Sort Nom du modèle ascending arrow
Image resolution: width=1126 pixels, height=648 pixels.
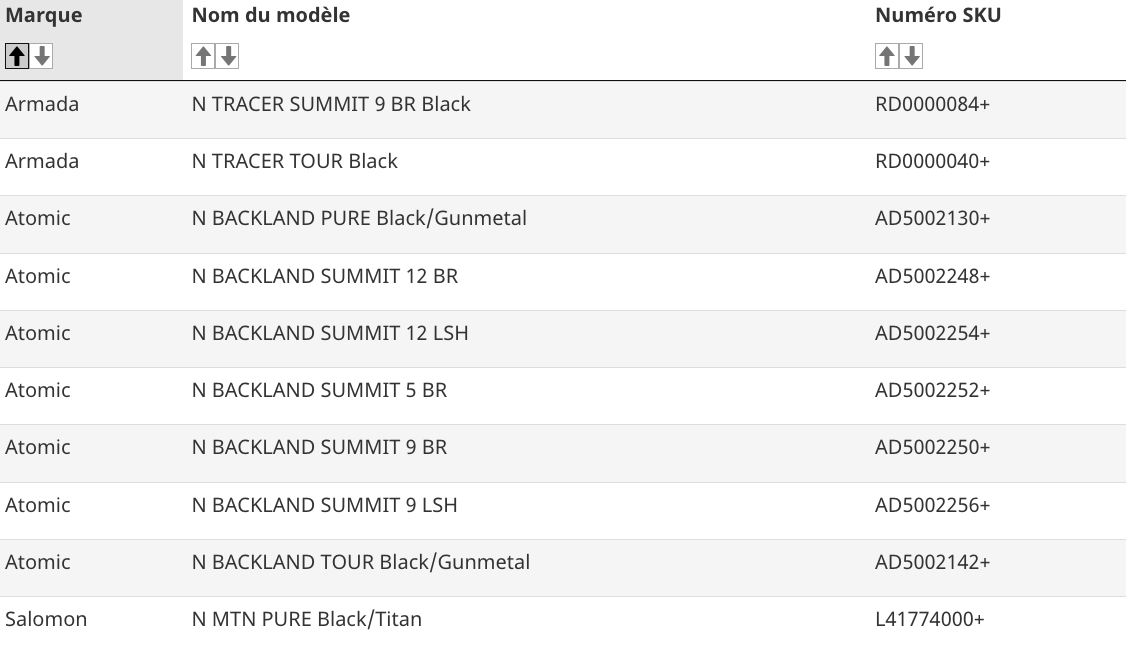203,56
